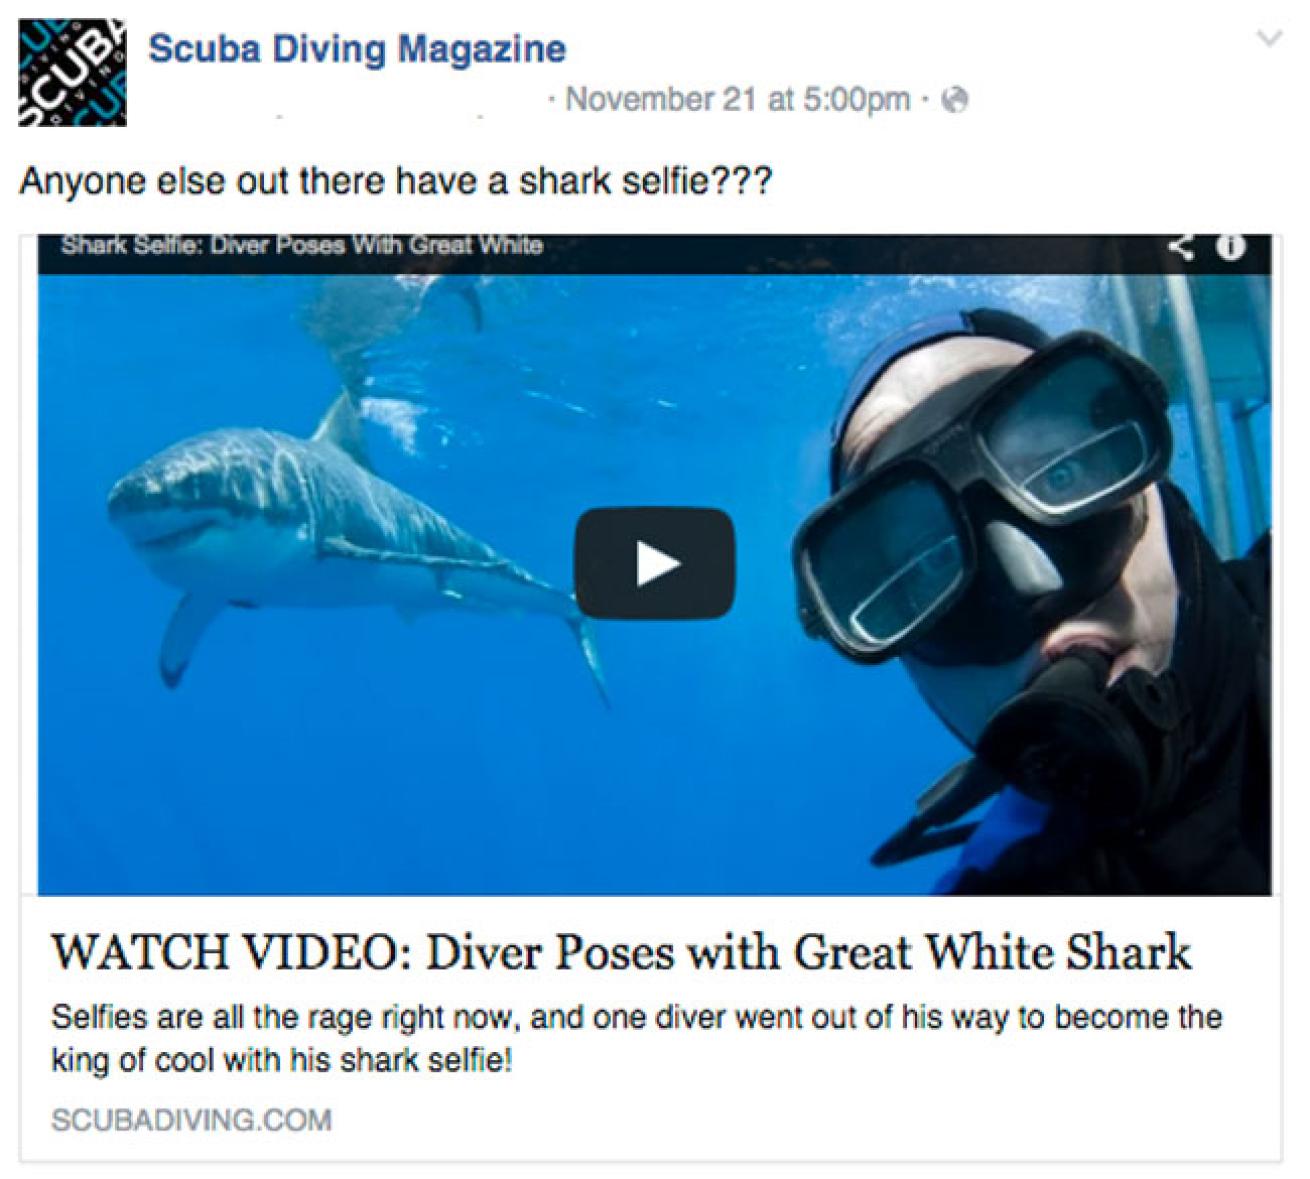Click the globe public-privacy icon
This screenshot has width=1310, height=1179.
[955, 100]
